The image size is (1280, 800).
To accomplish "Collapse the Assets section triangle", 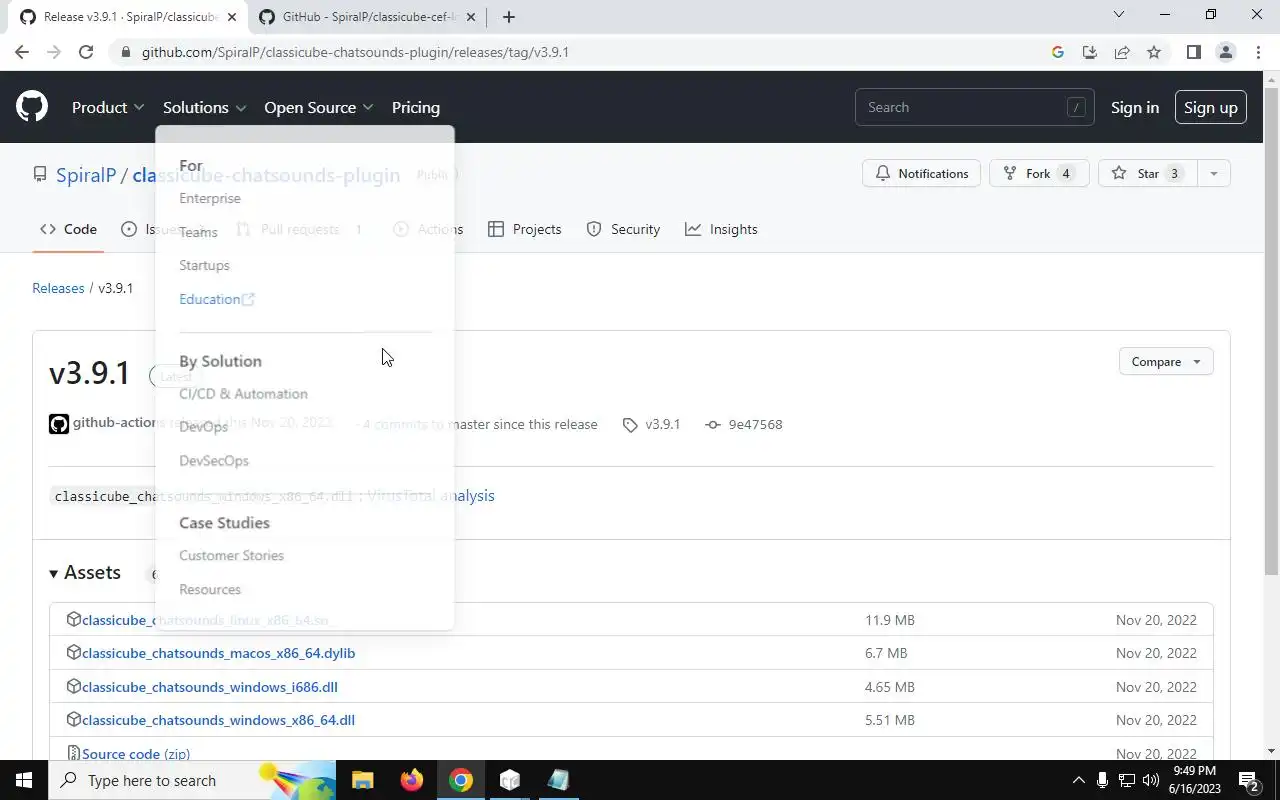I will 54,573.
